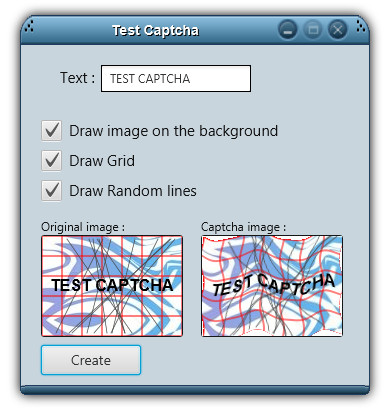Click the Test Captcha title bar text
The height and width of the screenshot is (410, 384).
(155, 30)
